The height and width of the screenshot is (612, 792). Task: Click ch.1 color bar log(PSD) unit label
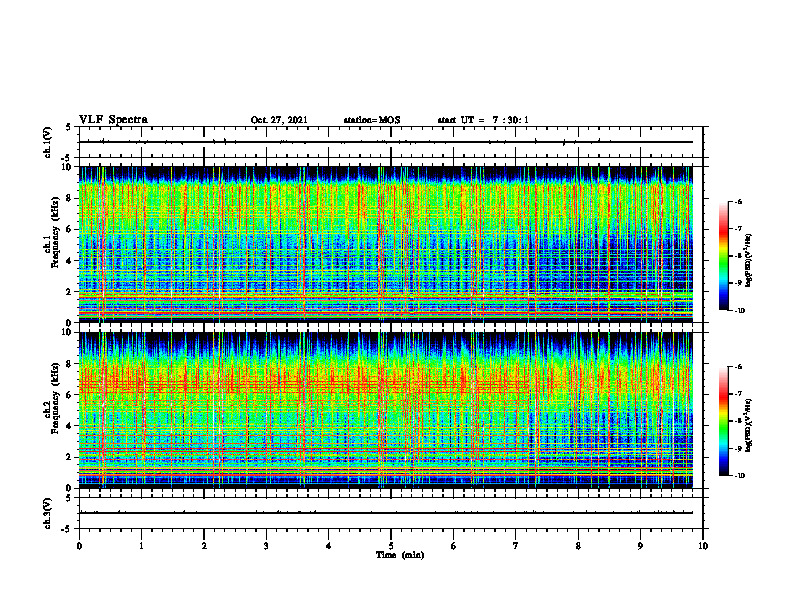click(749, 260)
